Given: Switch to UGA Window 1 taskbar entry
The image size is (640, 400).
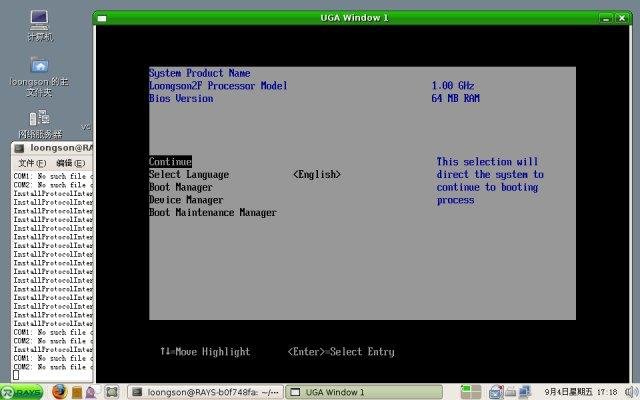Looking at the screenshot, I should point(364,392).
